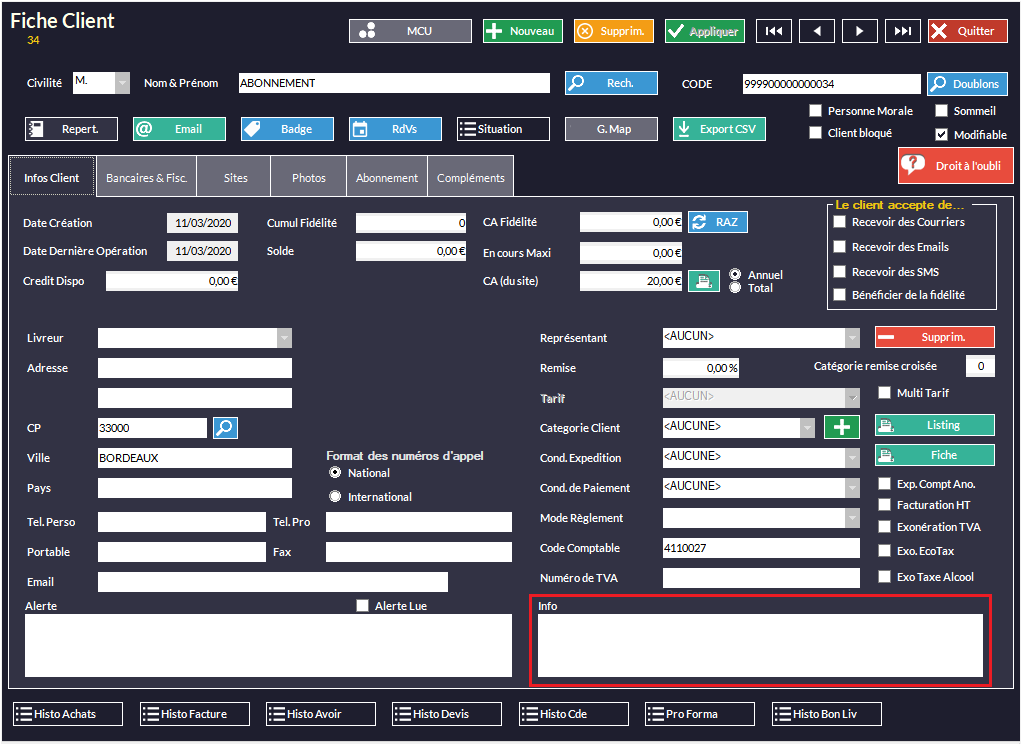Enable the Personne Morale checkbox
The width and height of the screenshot is (1021, 744).
[x=816, y=111]
